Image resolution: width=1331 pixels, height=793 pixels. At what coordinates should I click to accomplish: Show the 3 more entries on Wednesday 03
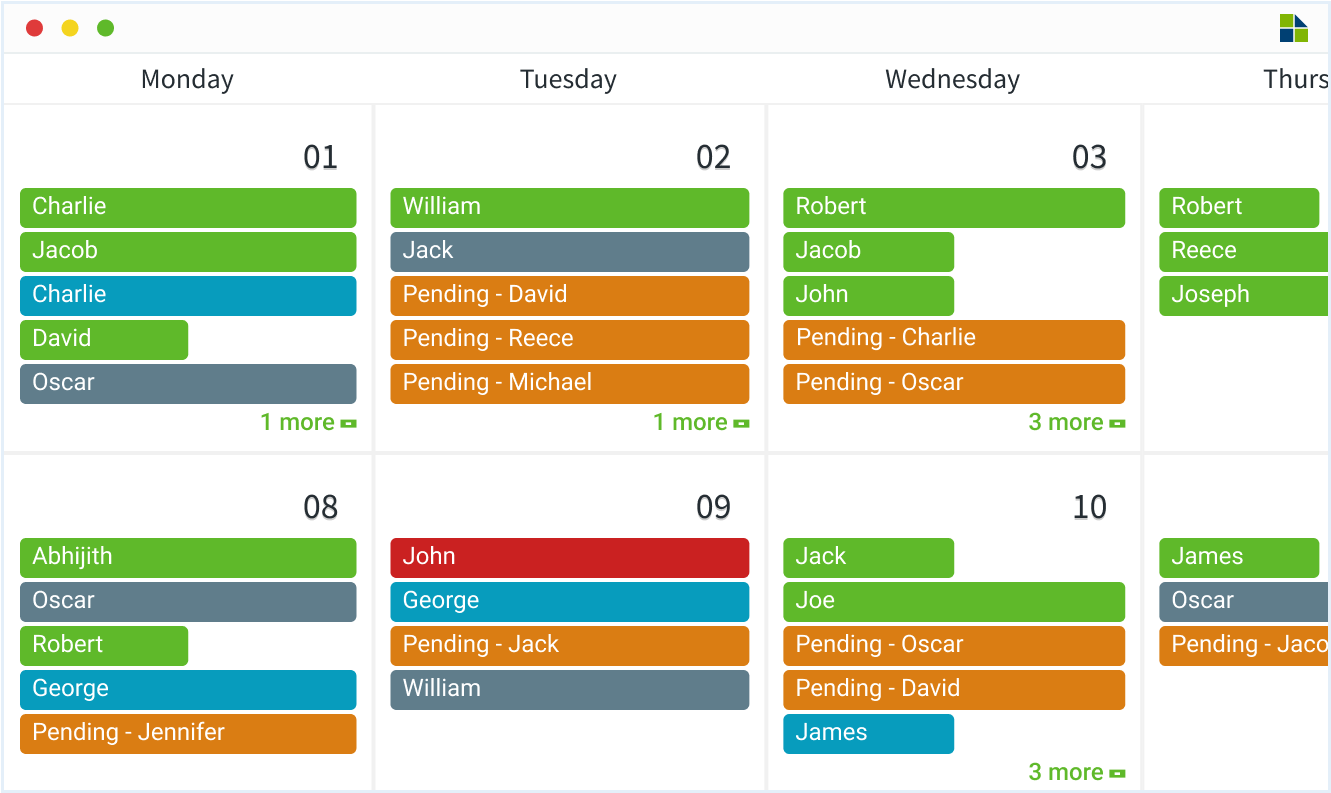tap(1077, 422)
